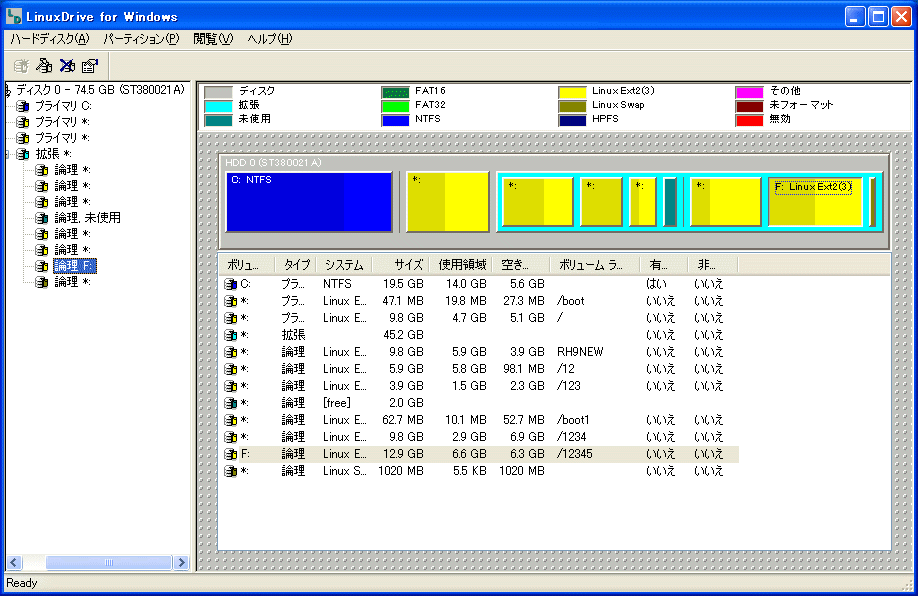
Task: Open partition properties from the toolbar
Action: tap(90, 66)
